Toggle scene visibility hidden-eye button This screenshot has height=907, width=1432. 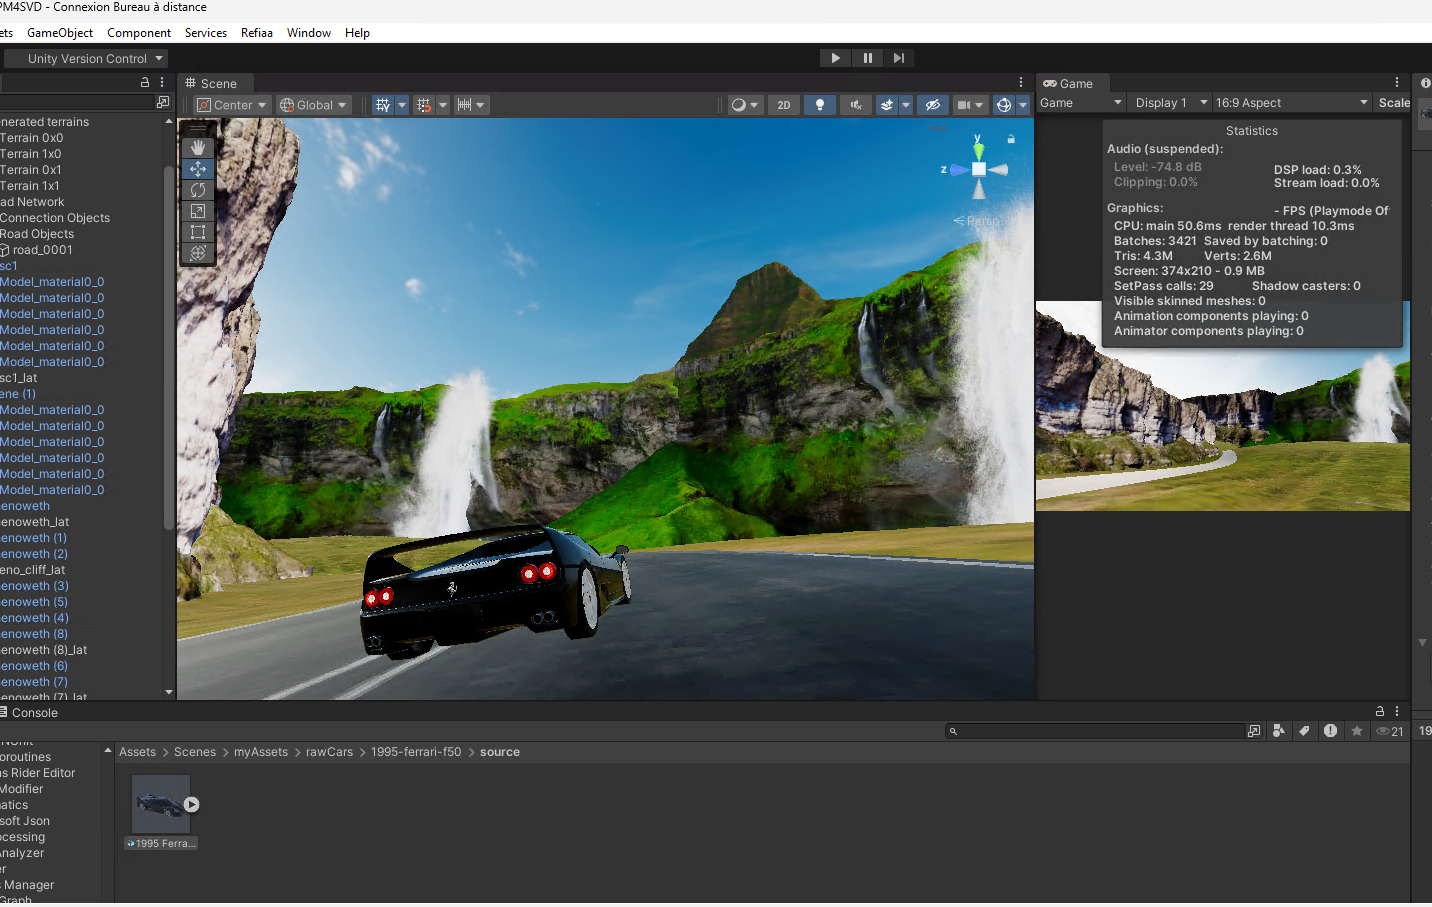932,105
